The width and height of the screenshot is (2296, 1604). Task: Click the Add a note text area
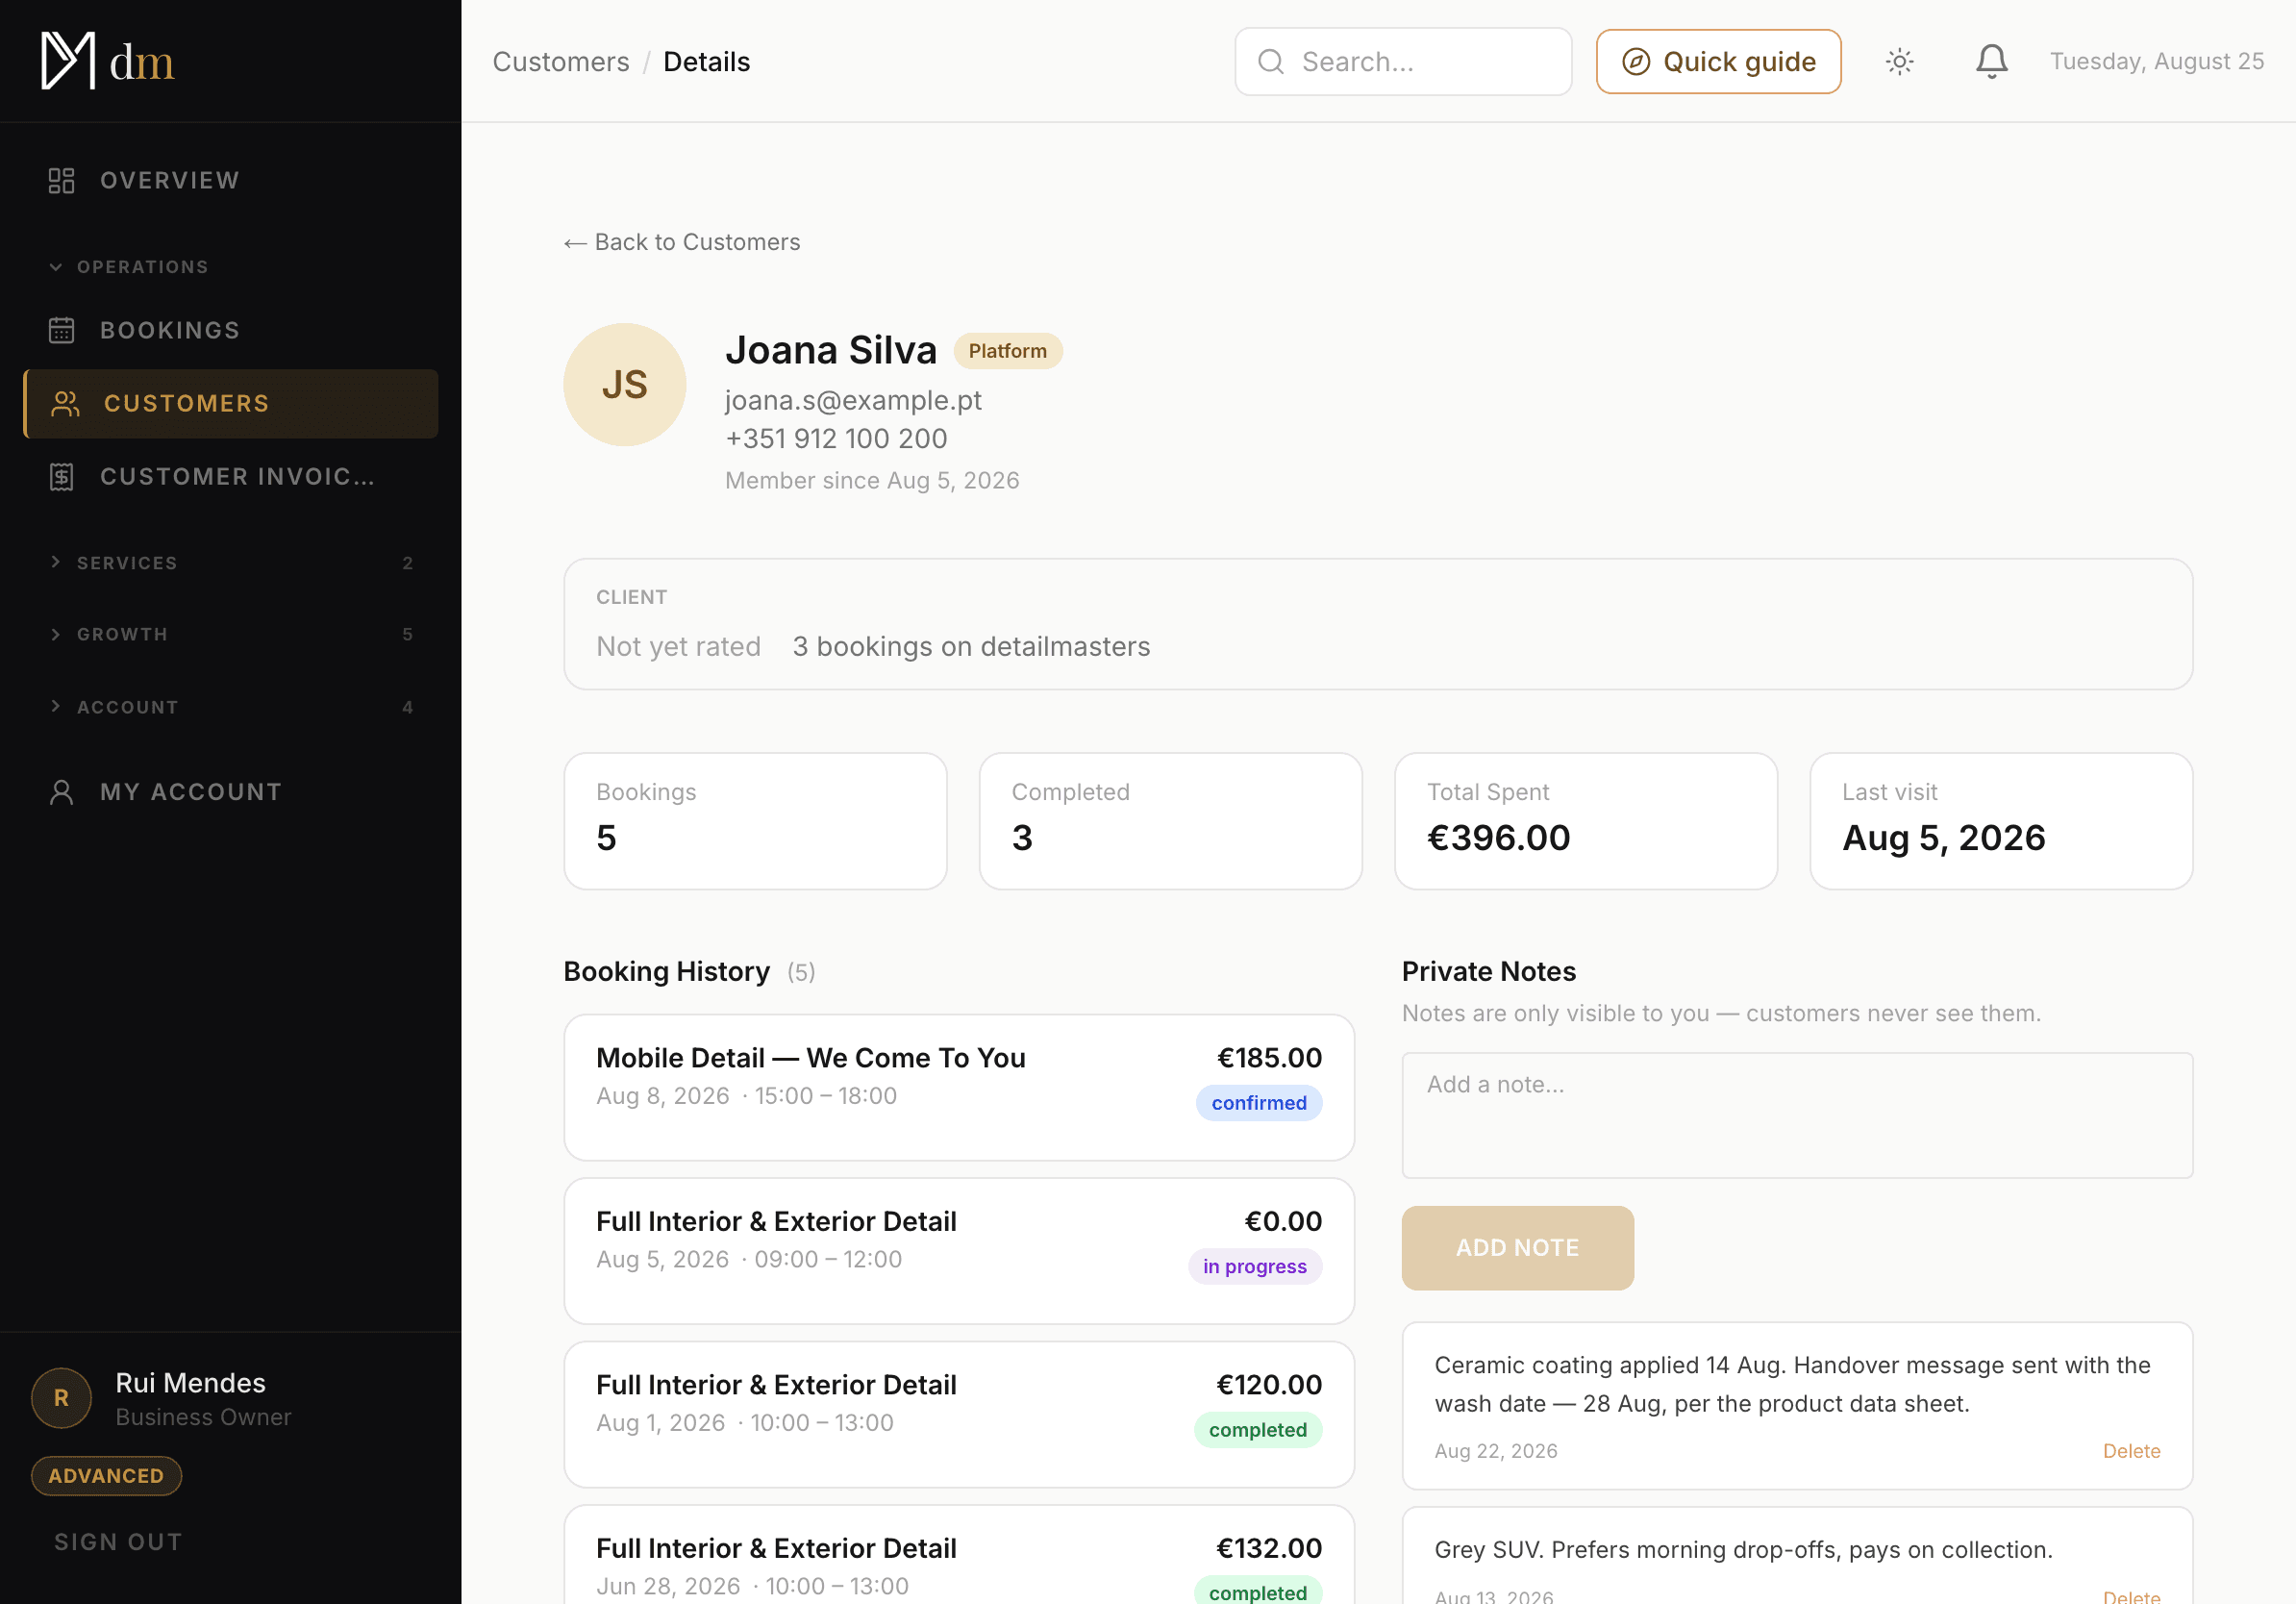point(1797,1115)
